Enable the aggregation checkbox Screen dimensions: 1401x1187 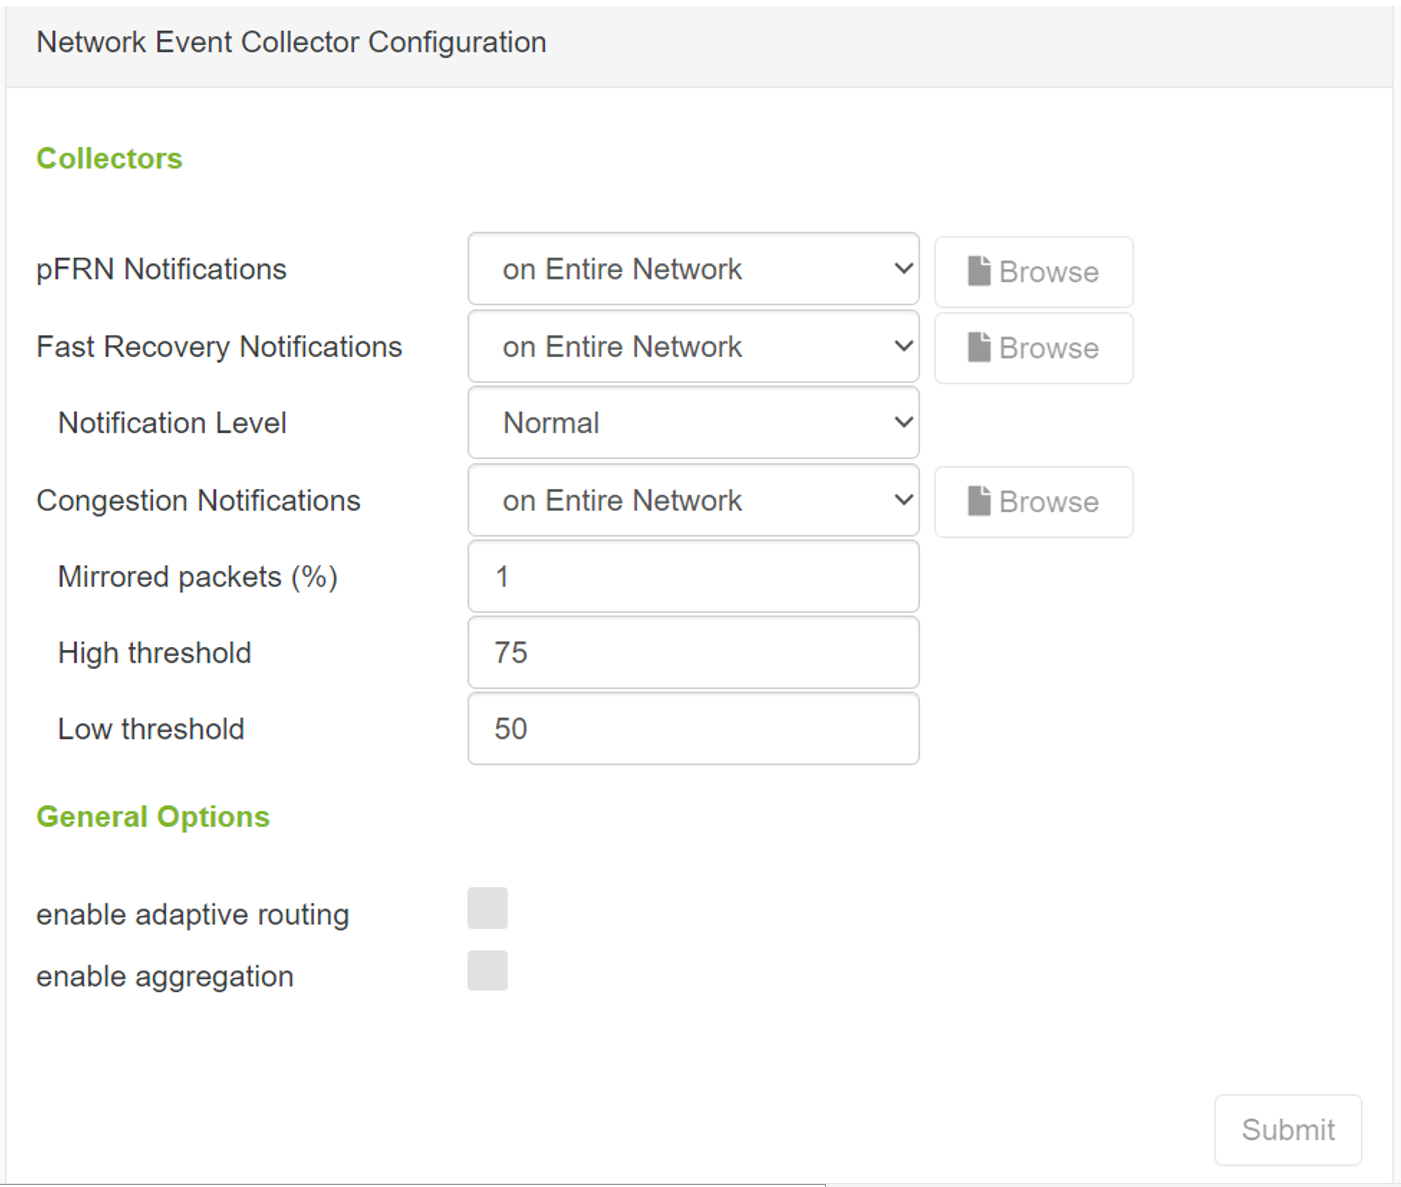tap(487, 970)
